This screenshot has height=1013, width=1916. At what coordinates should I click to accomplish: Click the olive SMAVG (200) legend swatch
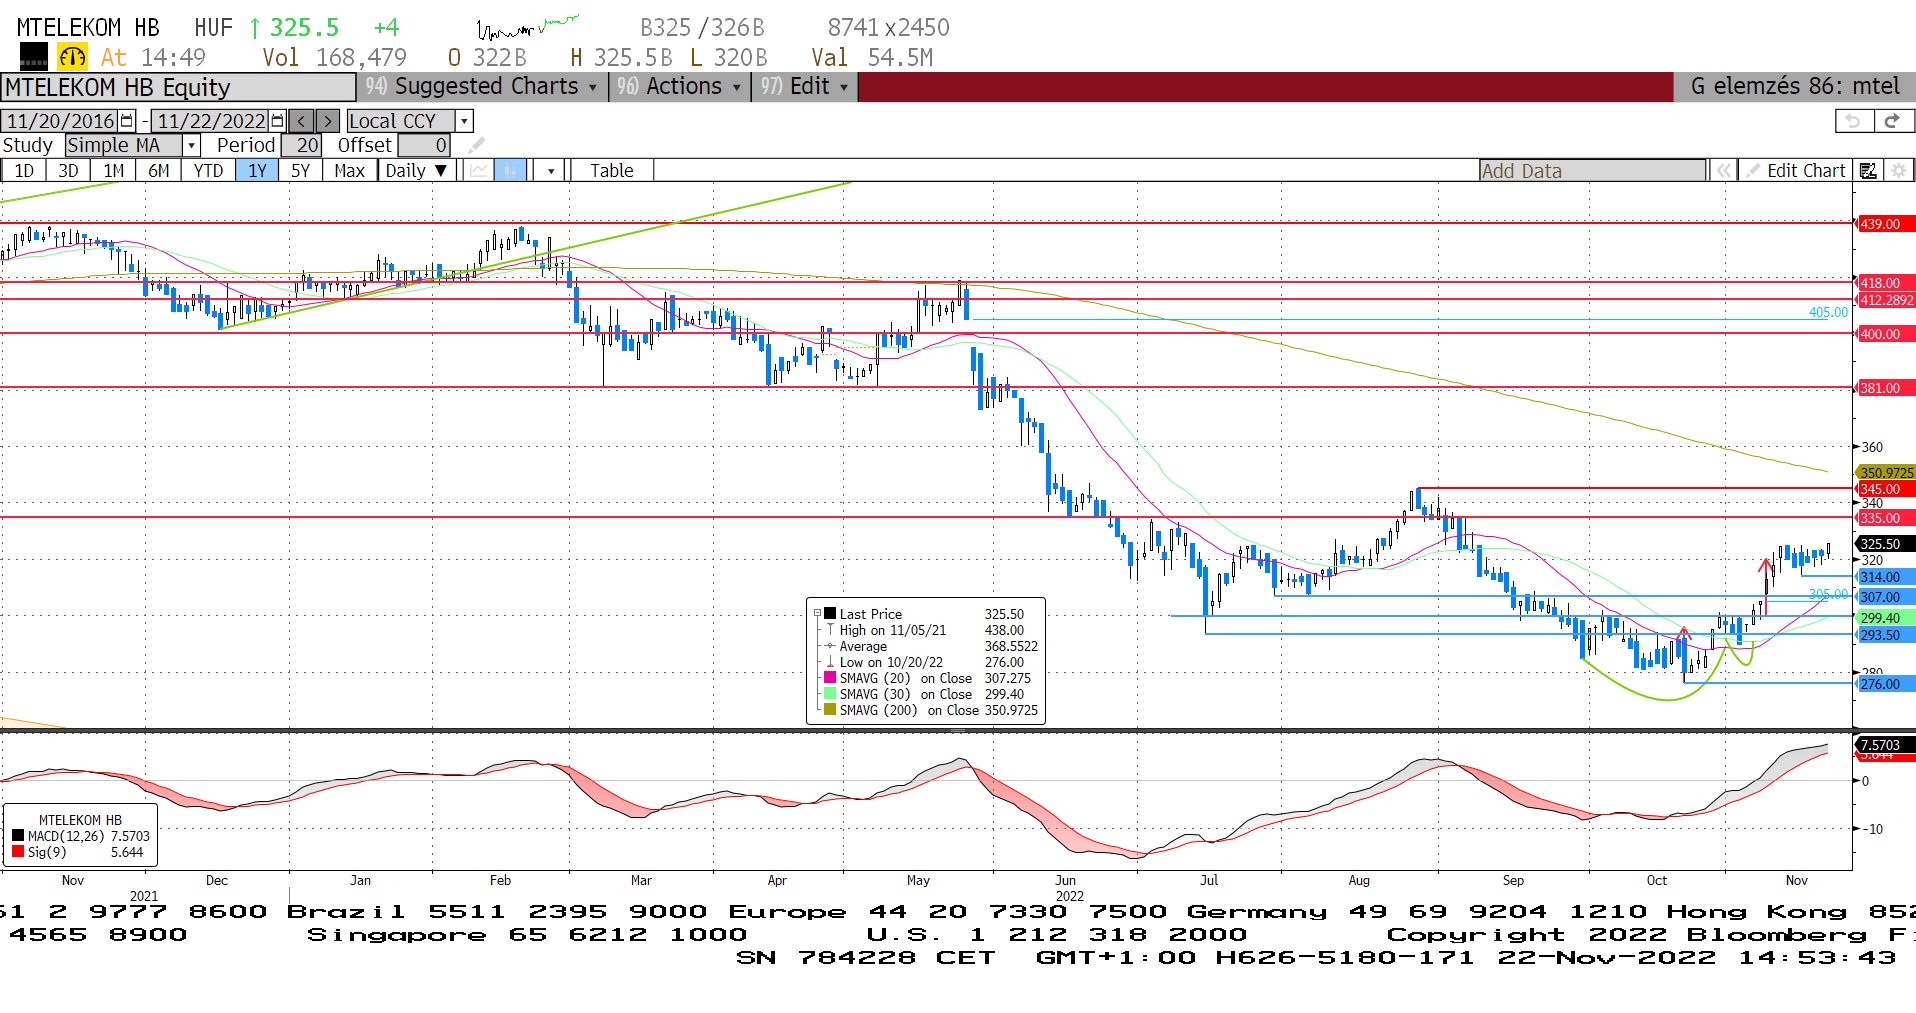(x=829, y=710)
